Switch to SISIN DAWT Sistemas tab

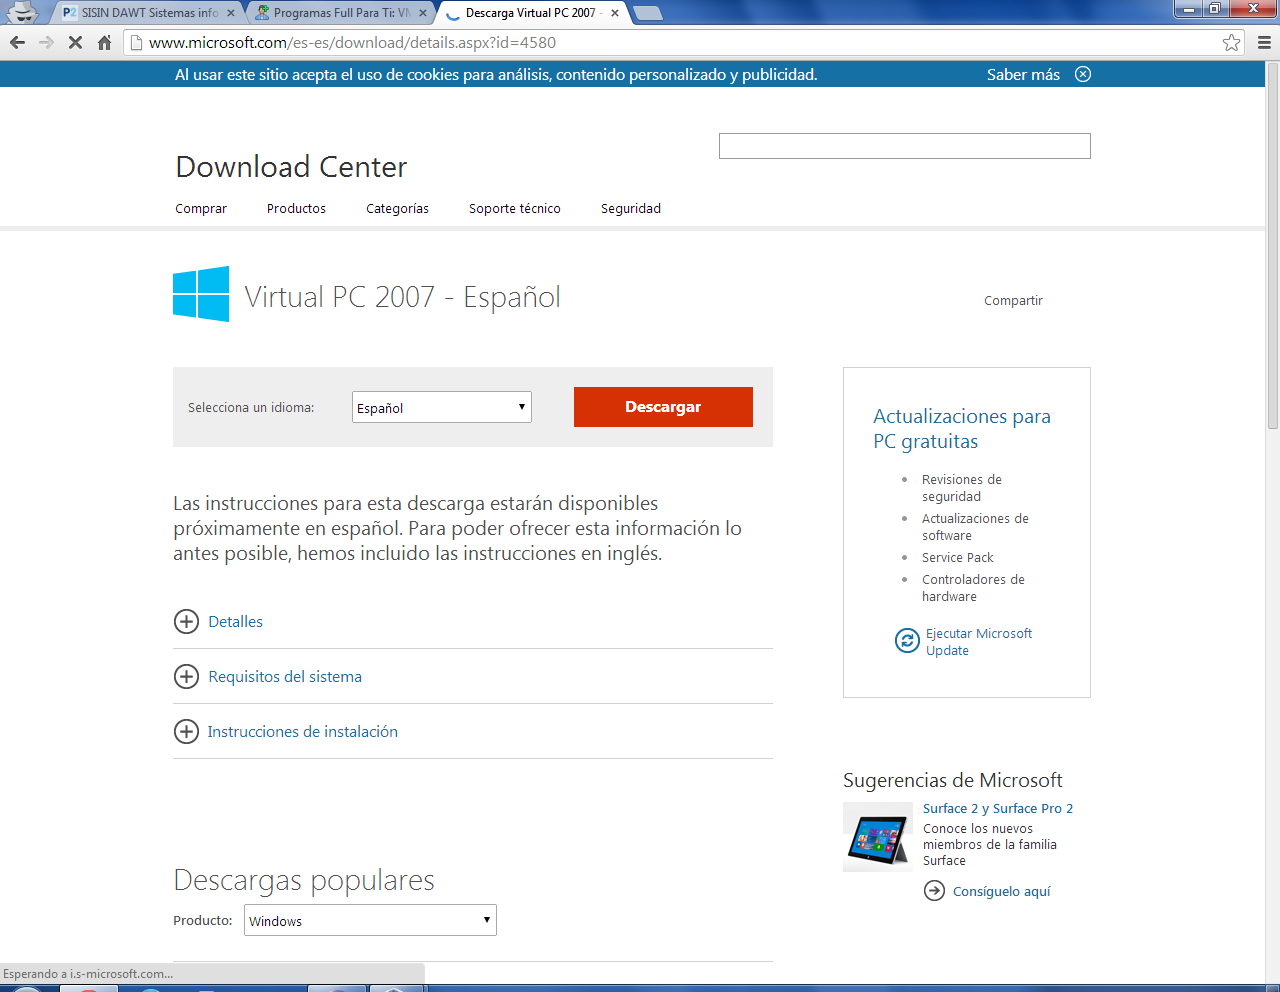click(148, 13)
